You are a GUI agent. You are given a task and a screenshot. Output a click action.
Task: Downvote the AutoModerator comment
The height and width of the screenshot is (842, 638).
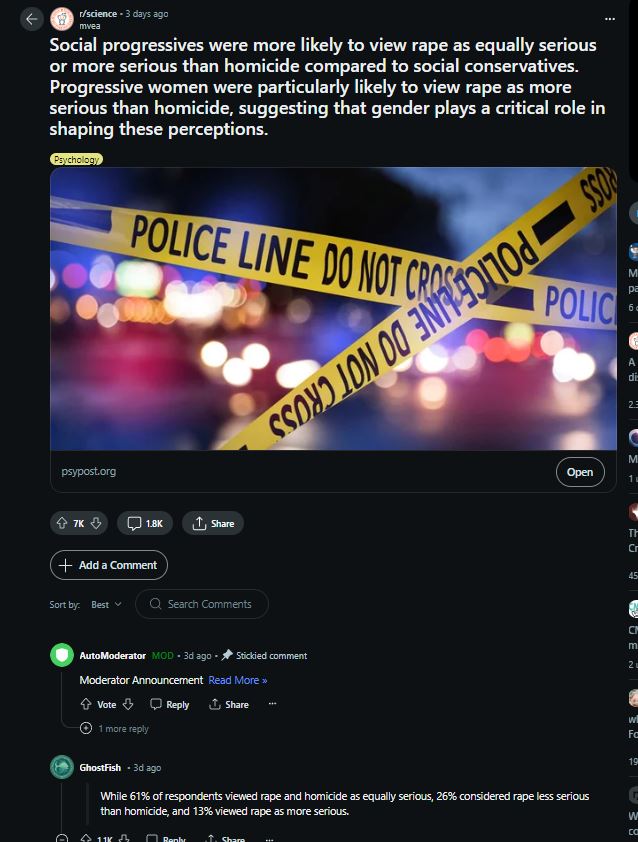tap(128, 704)
